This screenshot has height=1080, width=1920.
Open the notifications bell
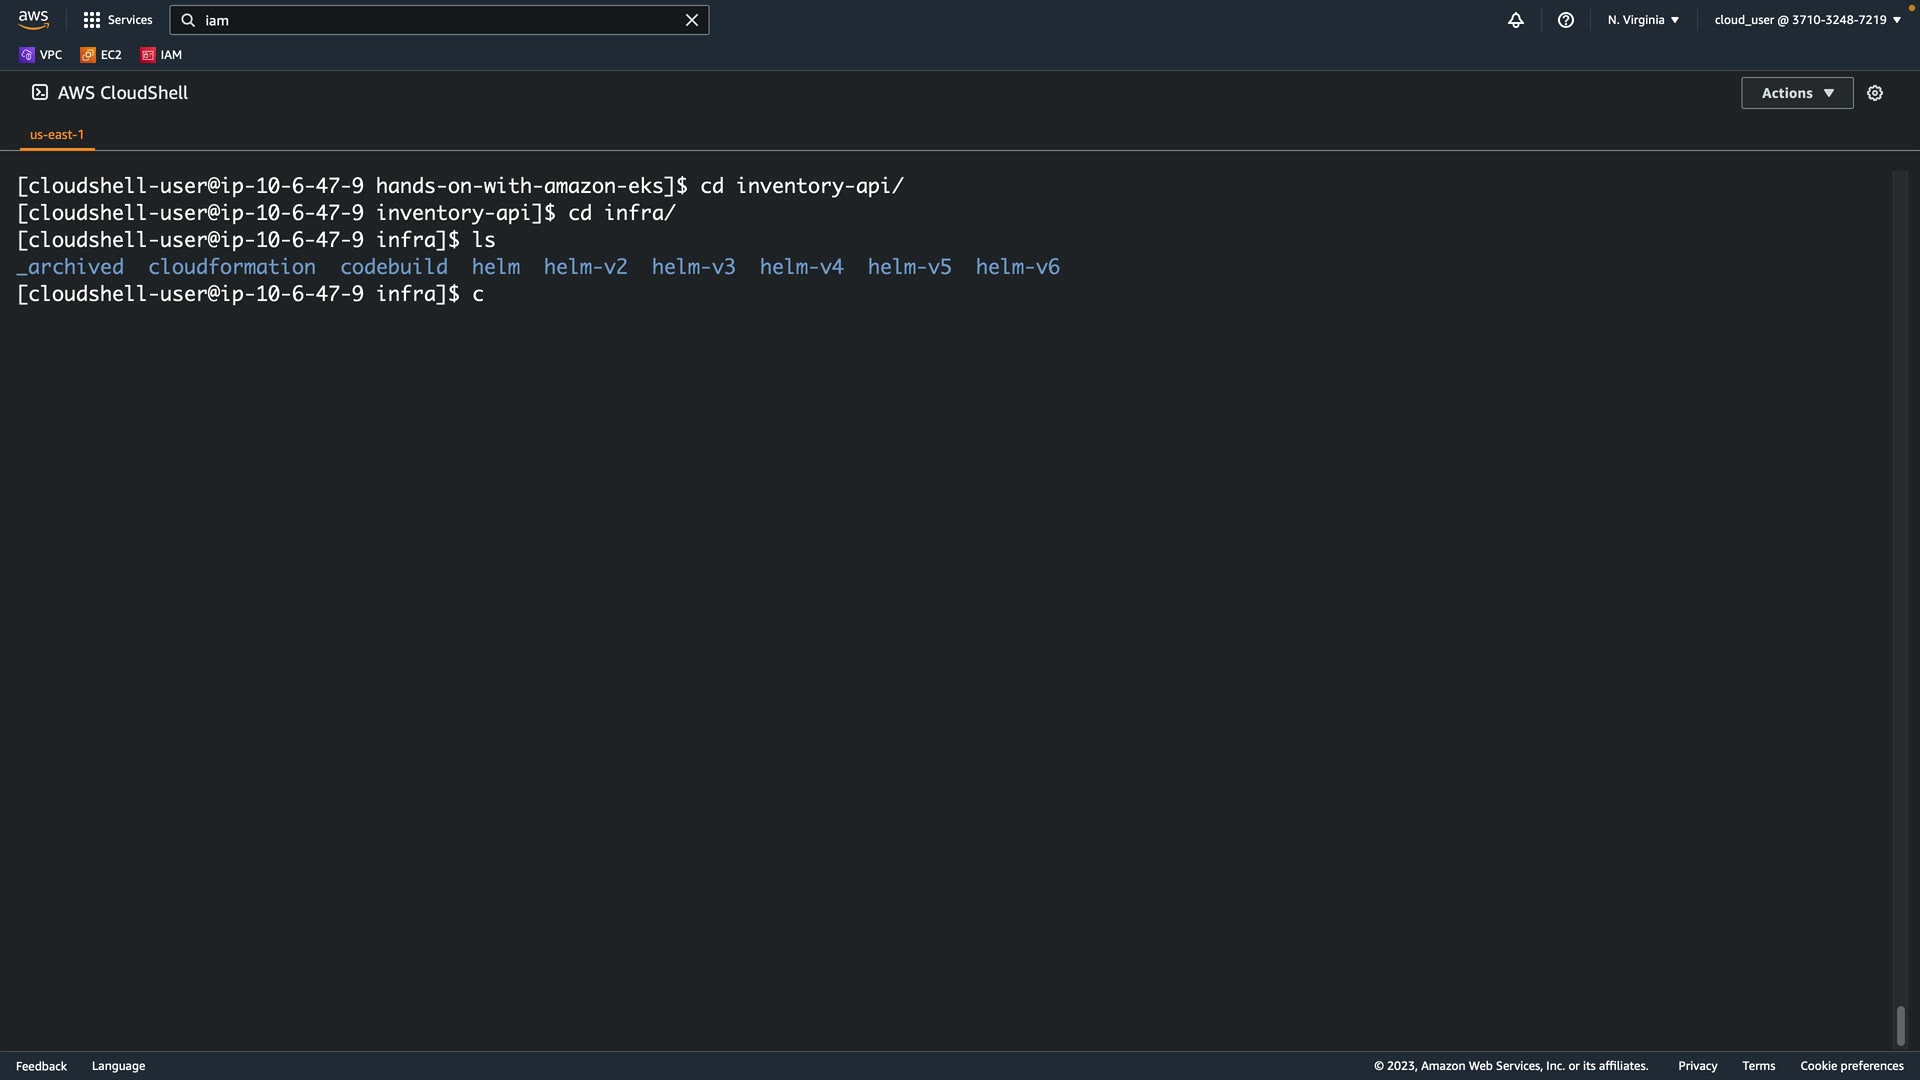(x=1515, y=20)
